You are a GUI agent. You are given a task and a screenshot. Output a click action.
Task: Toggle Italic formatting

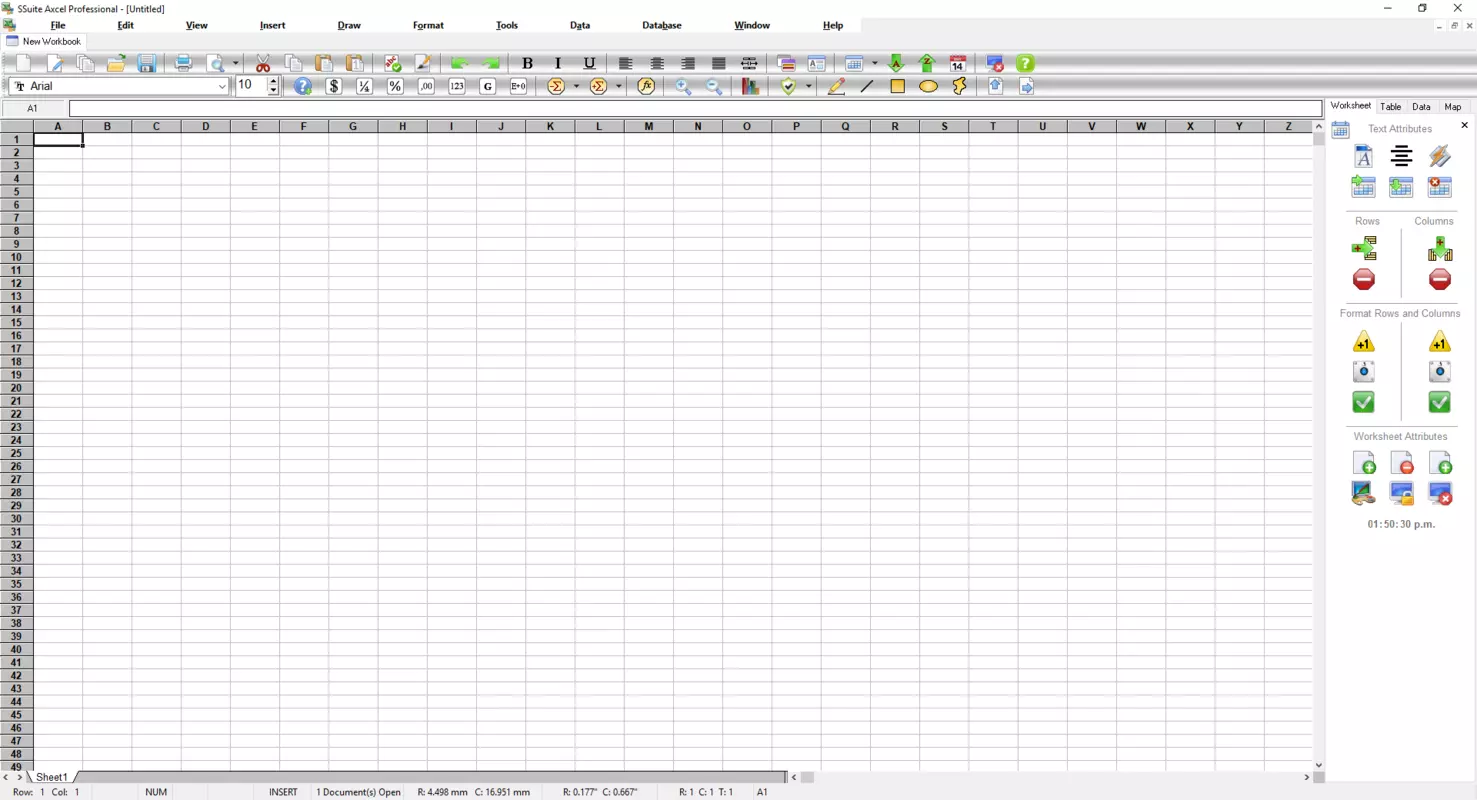point(558,63)
